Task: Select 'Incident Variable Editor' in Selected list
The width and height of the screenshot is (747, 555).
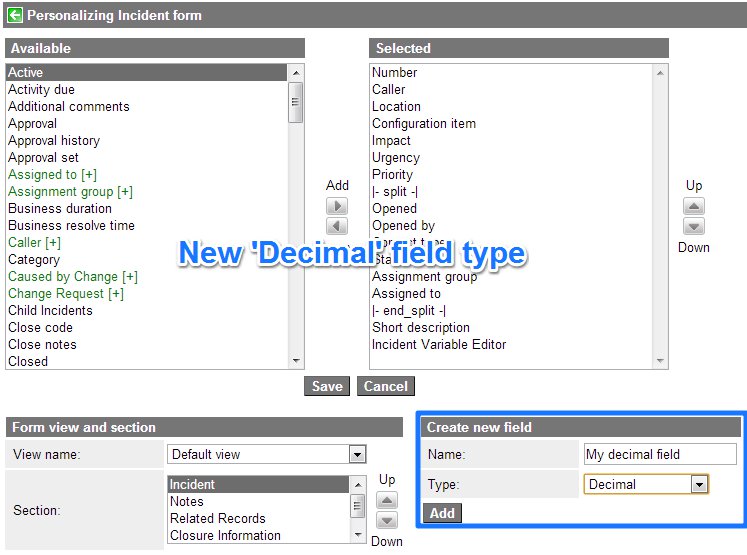Action: tap(439, 344)
